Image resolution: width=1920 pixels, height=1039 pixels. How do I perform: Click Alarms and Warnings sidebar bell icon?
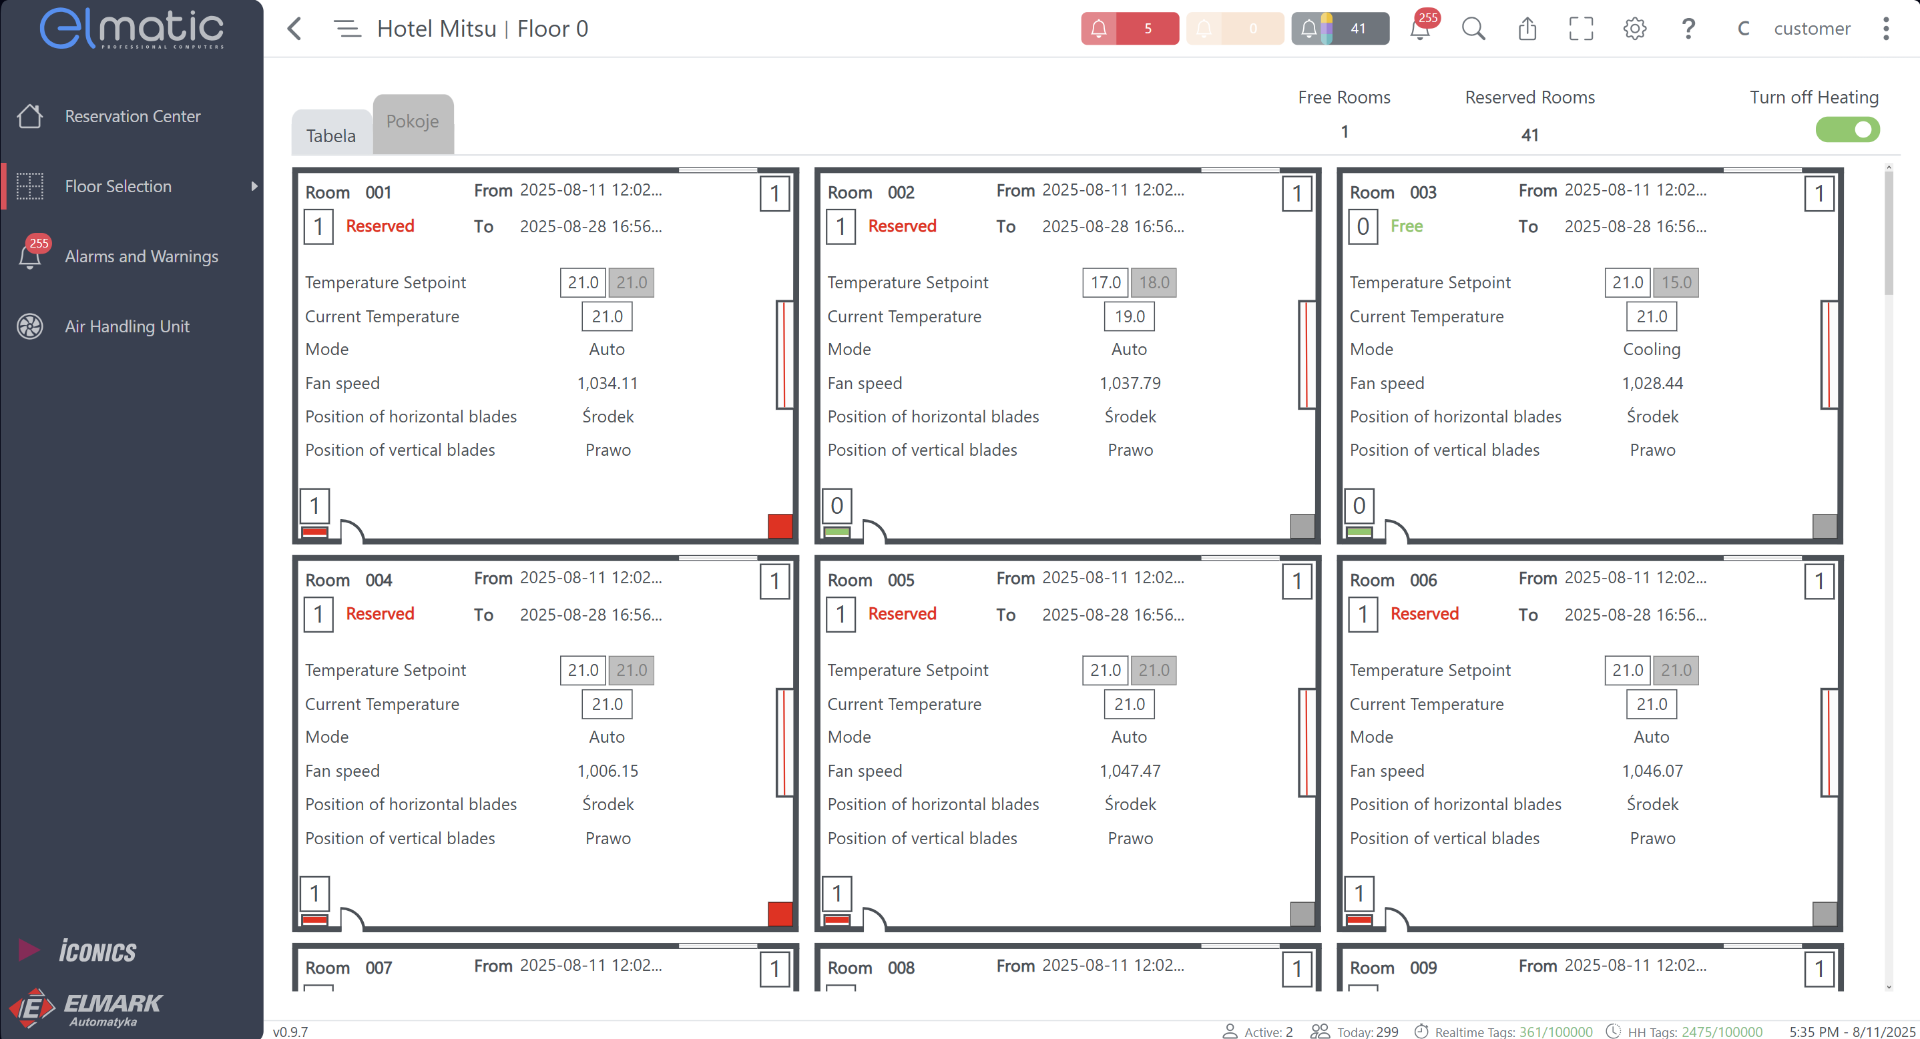30,257
